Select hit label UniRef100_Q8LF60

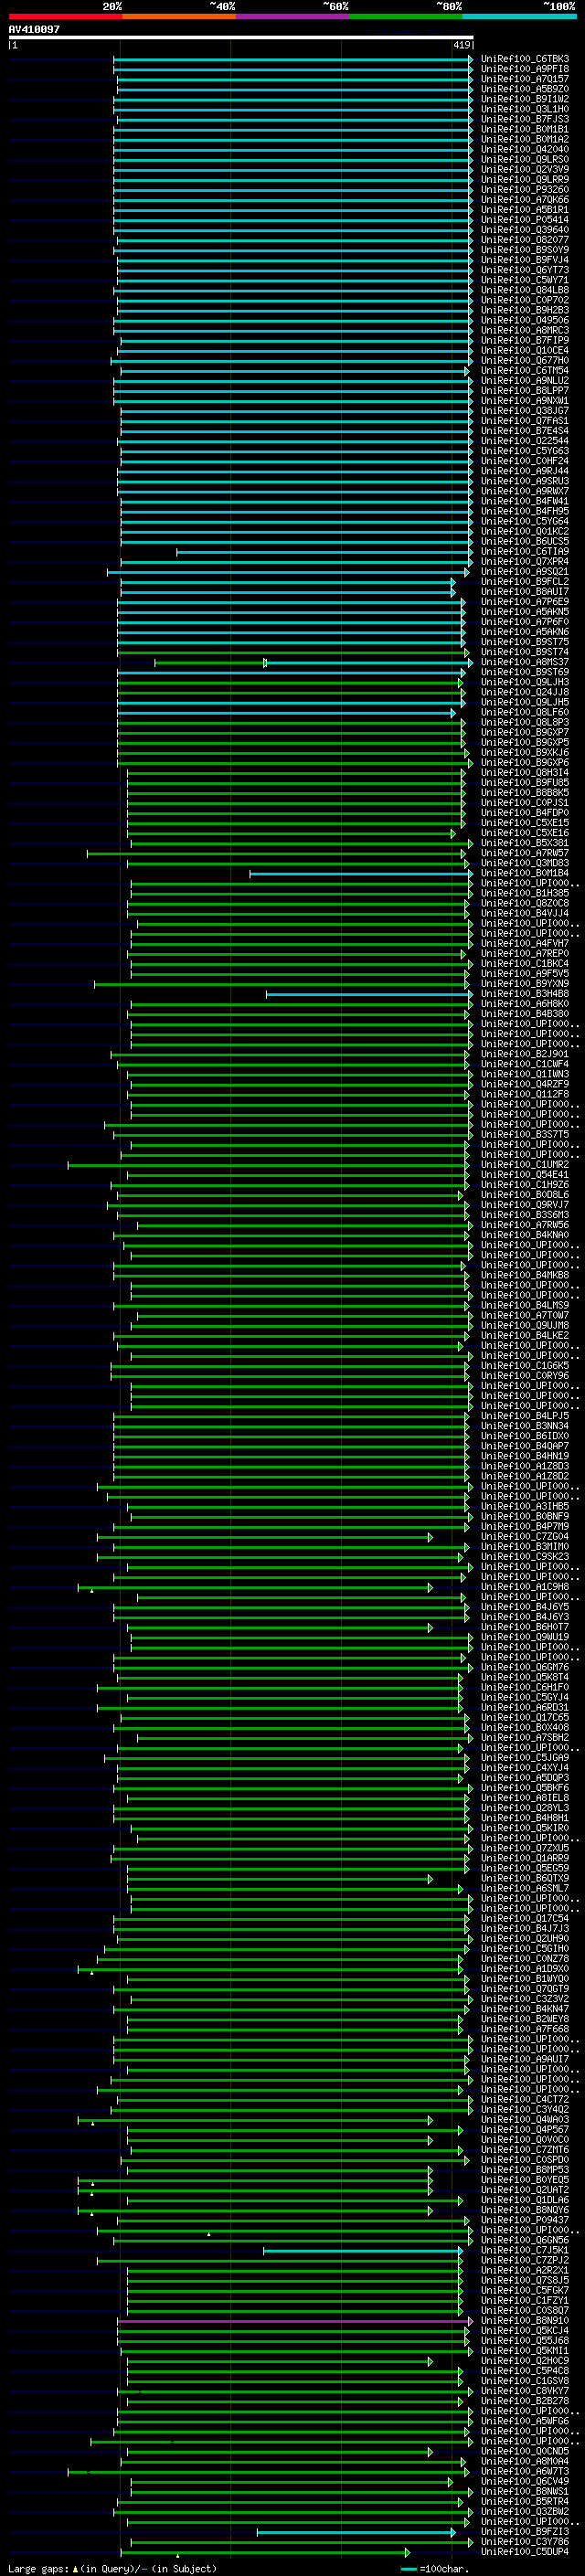click(x=524, y=713)
